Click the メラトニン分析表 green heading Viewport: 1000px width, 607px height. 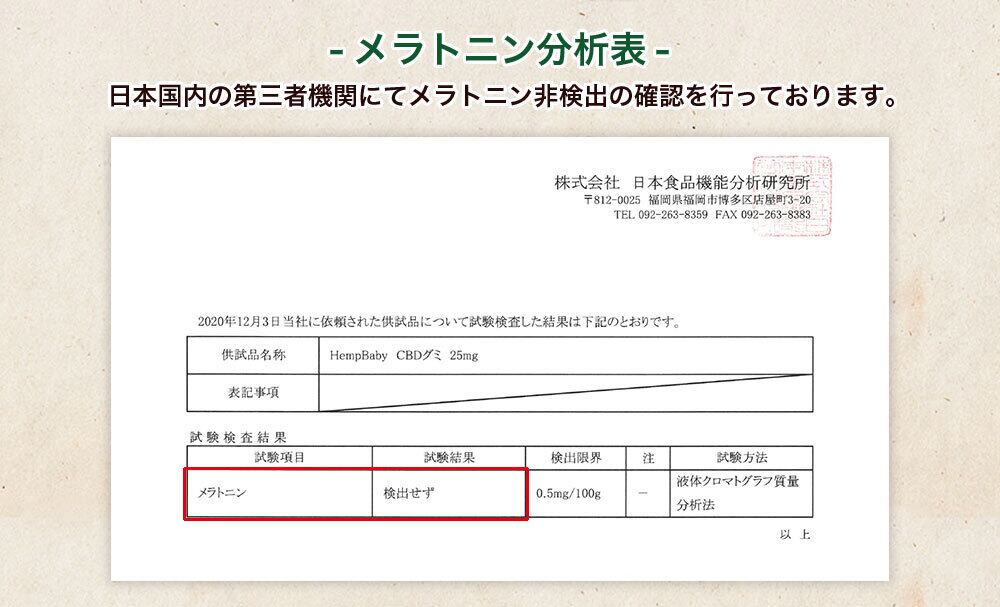tap(499, 49)
